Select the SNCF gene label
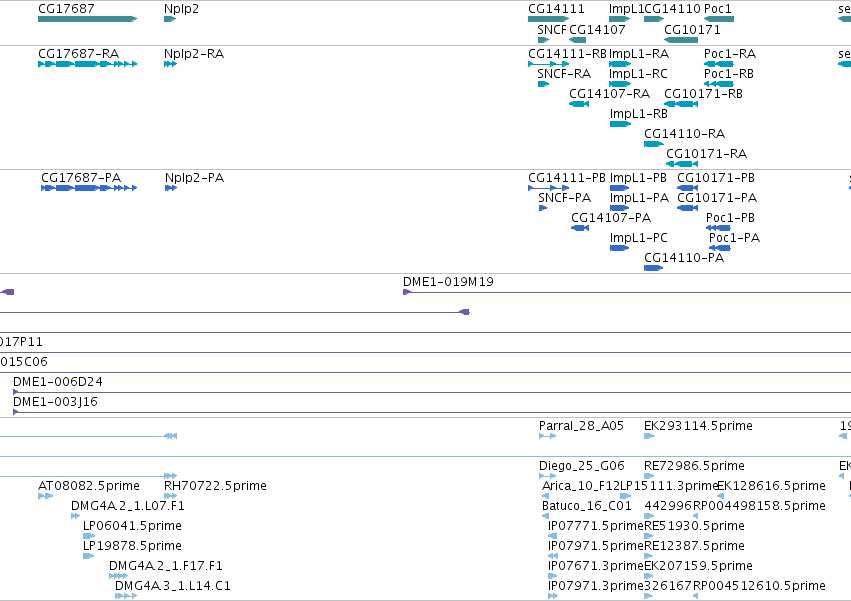 (551, 29)
